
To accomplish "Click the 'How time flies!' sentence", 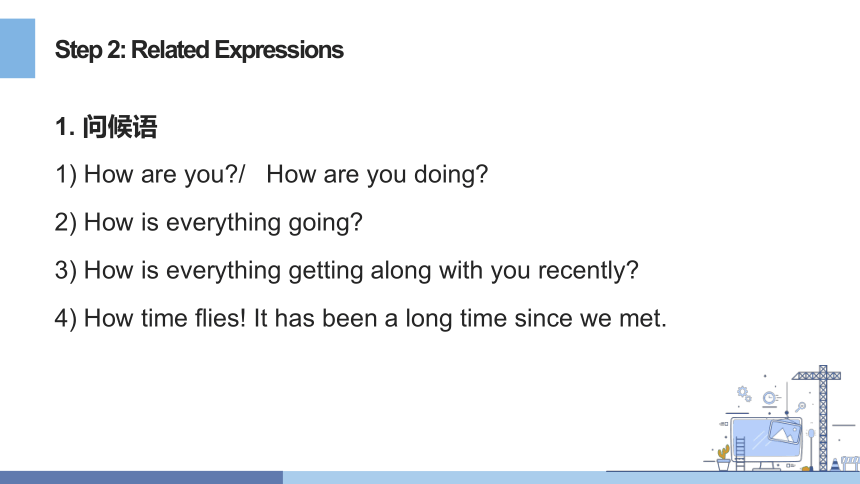I will pyautogui.click(x=165, y=318).
